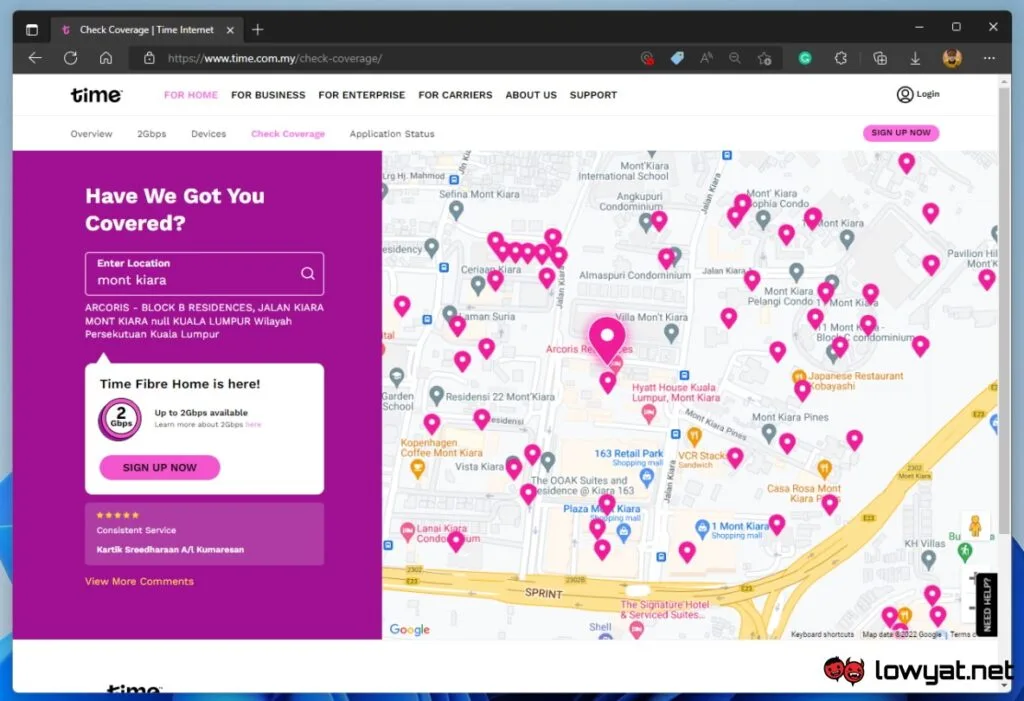The width and height of the screenshot is (1024, 701).
Task: Open Downloads from the browser toolbar
Action: tap(915, 58)
